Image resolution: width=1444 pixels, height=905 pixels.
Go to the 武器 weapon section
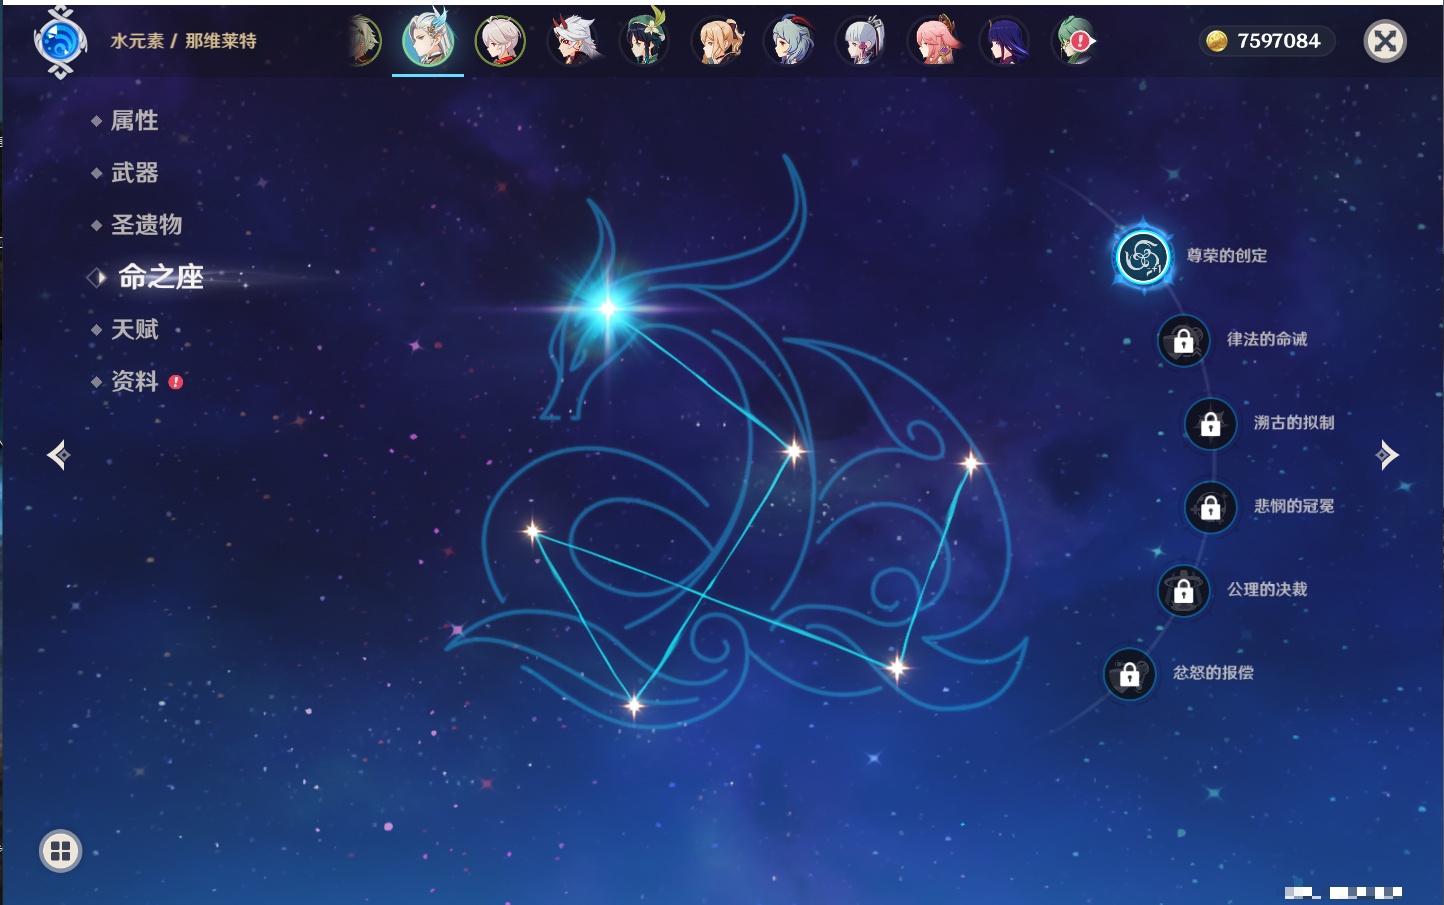pos(134,173)
